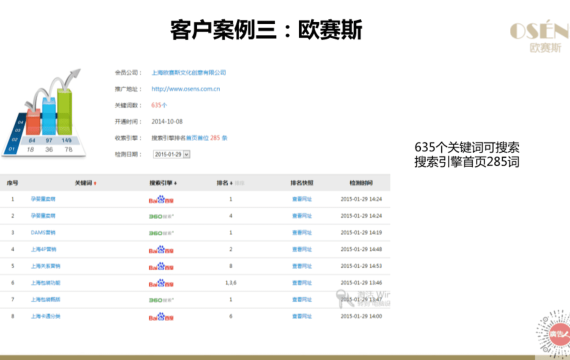Open the 上海欧赛斯文化创意有限公司 member company link
This screenshot has height=360, width=570.
point(189,73)
